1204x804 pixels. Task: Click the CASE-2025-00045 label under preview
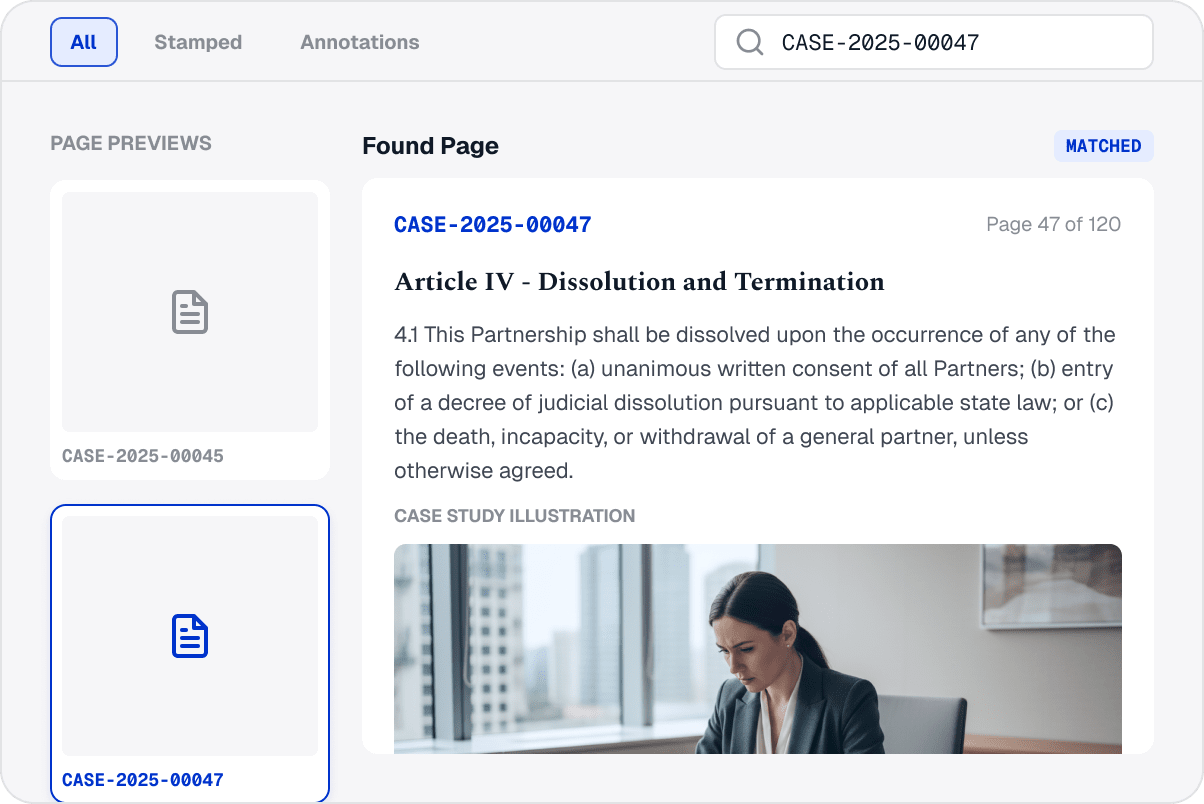[143, 456]
